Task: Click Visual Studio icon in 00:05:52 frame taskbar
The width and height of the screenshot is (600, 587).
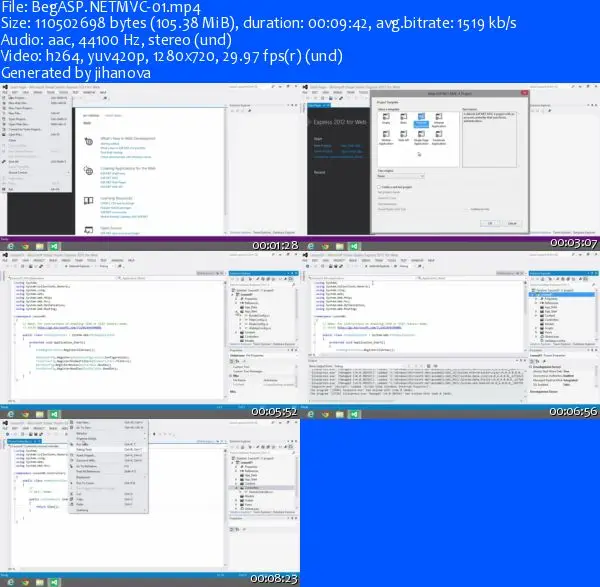Action: (x=54, y=414)
